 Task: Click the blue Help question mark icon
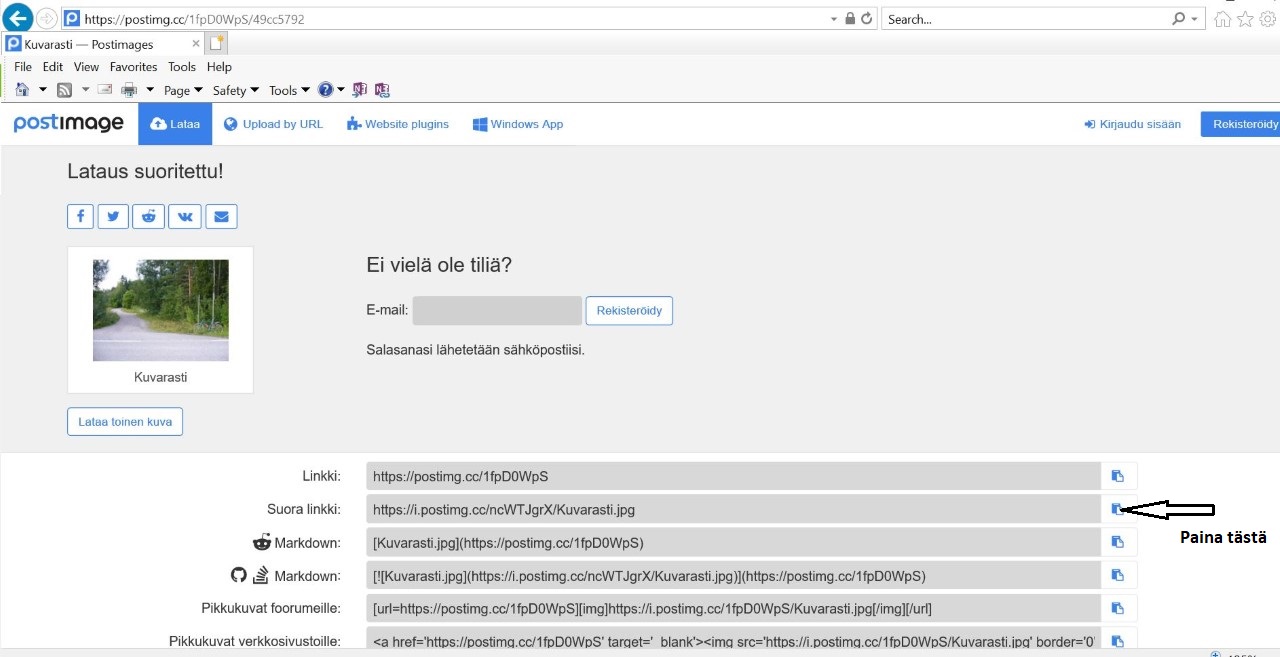tap(325, 90)
